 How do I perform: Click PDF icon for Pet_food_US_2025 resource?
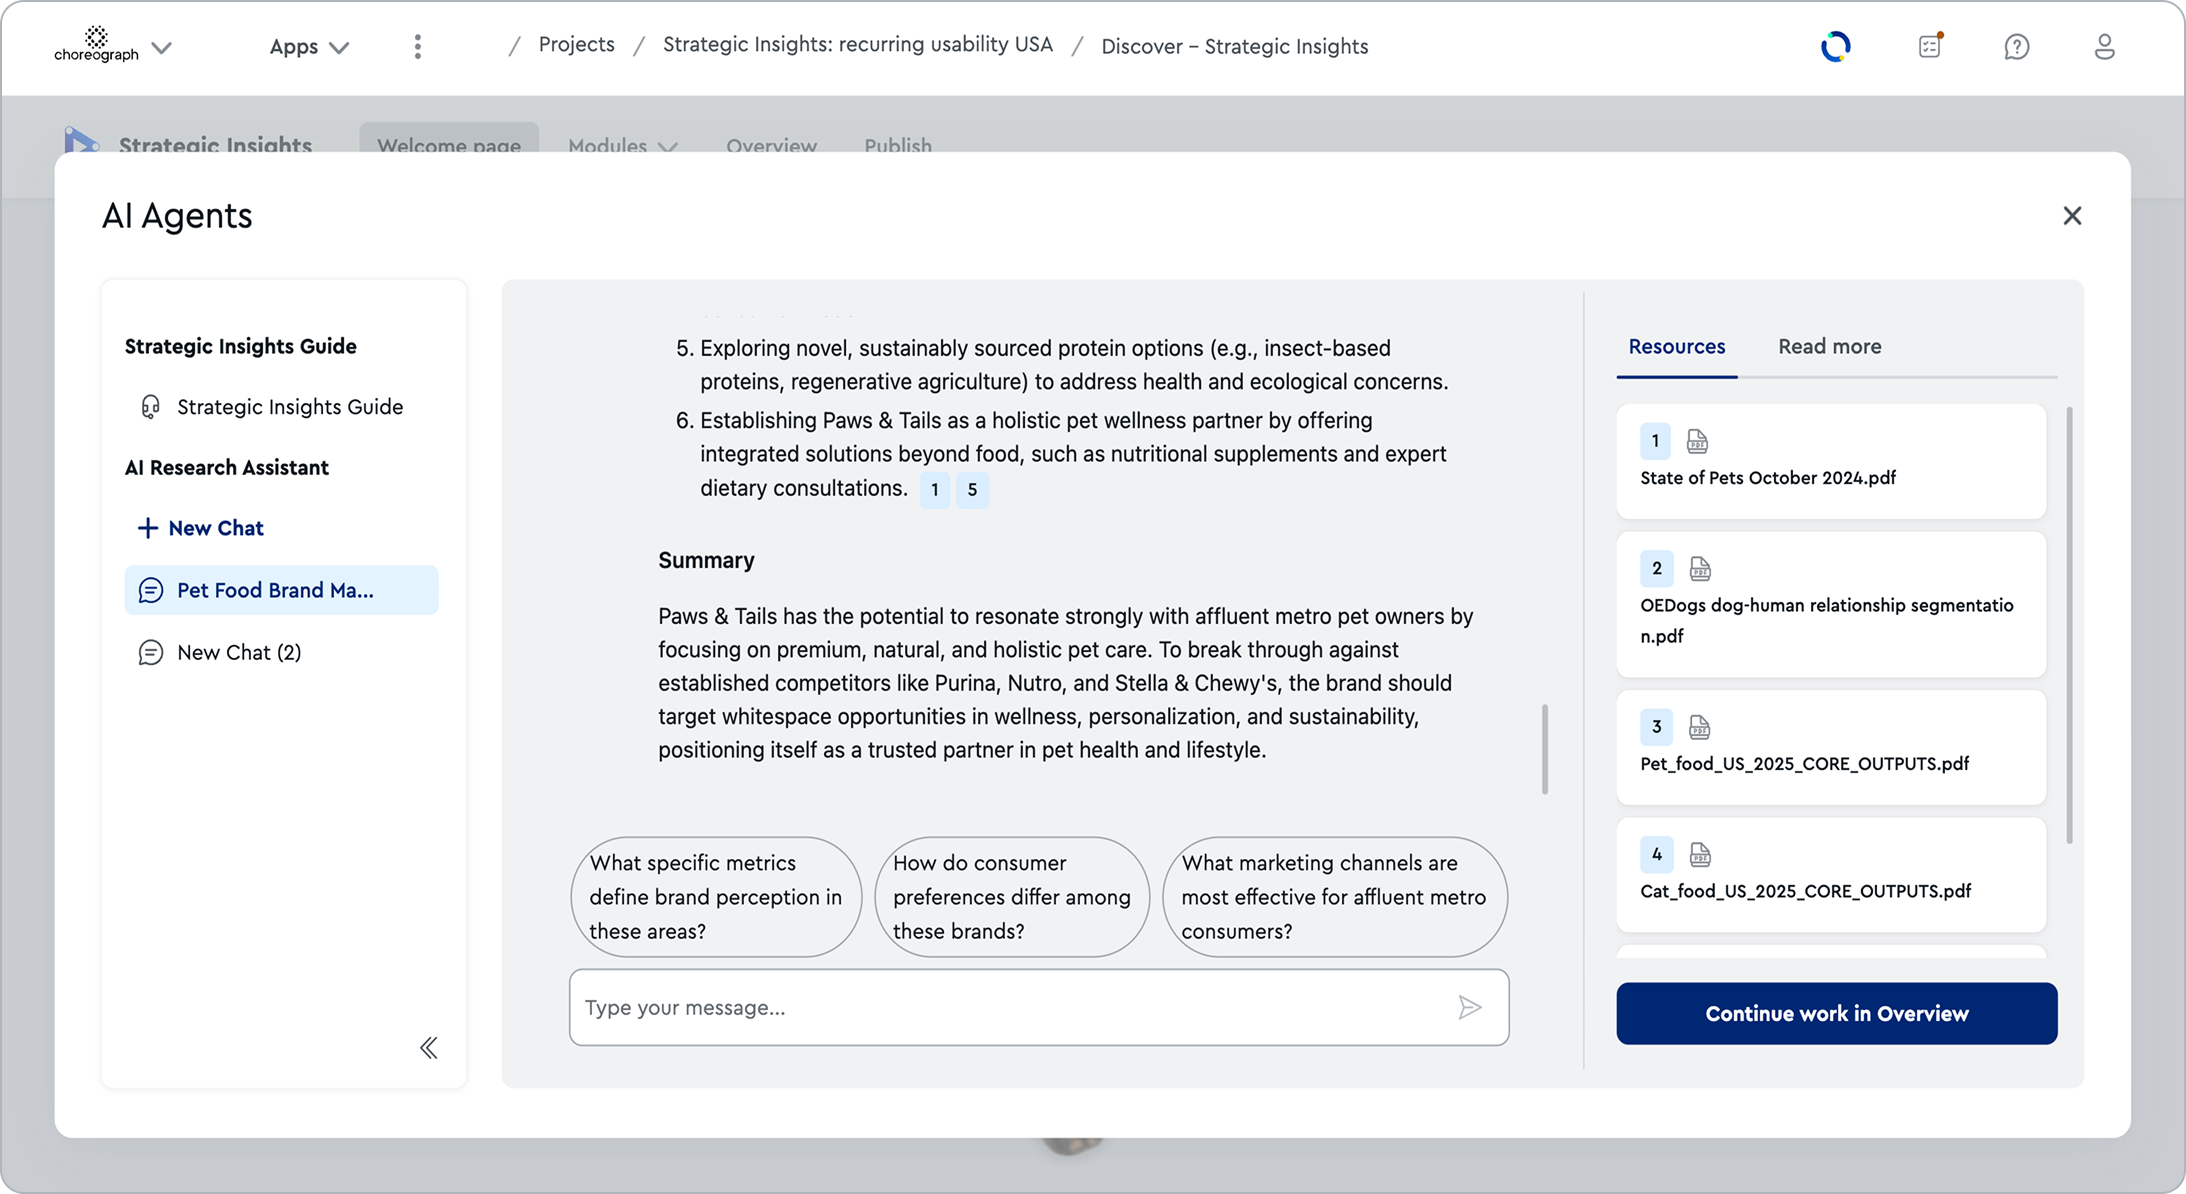pos(1700,727)
